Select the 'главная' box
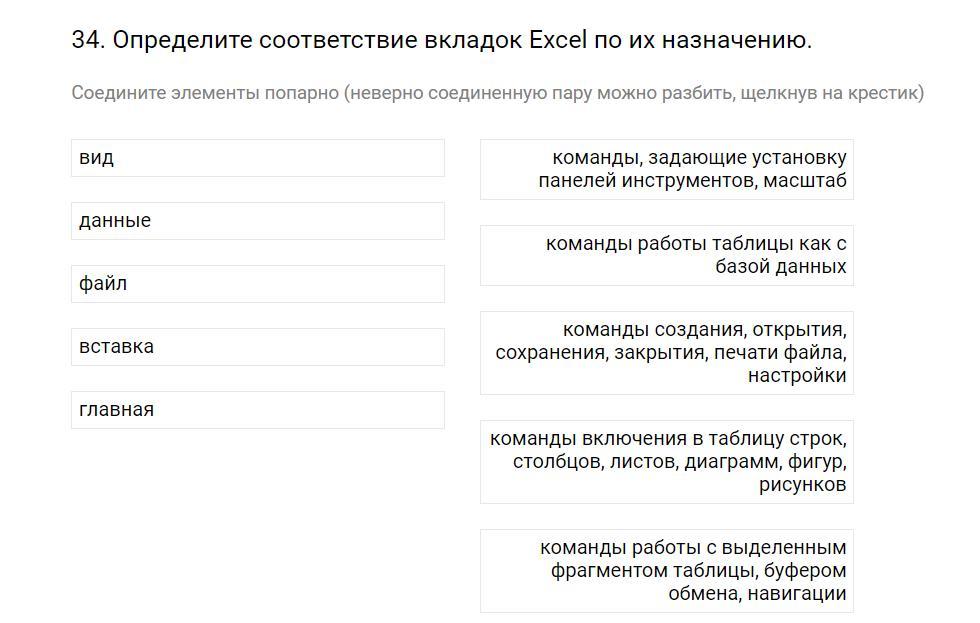The height and width of the screenshot is (623, 980). [257, 410]
